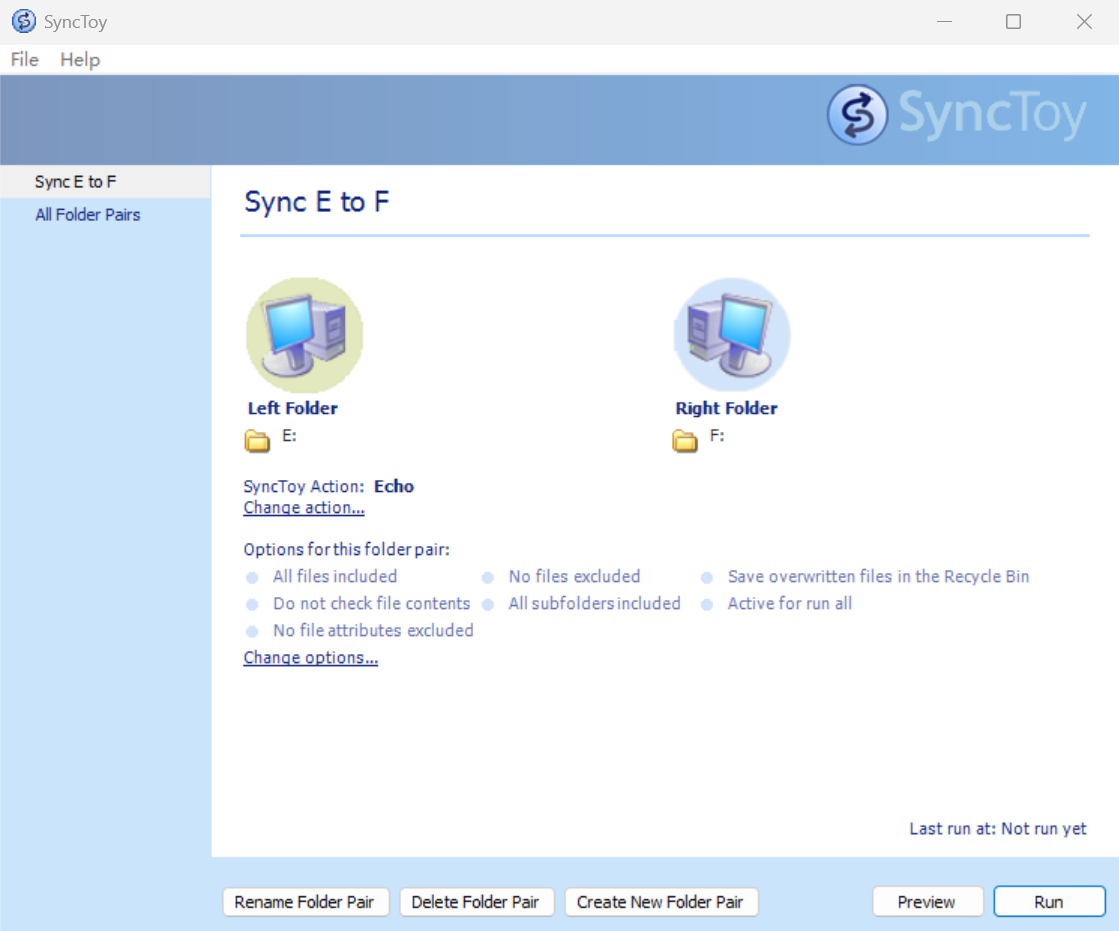Click the Left Folder computer icon
This screenshot has height=931, width=1119.
pyautogui.click(x=304, y=334)
